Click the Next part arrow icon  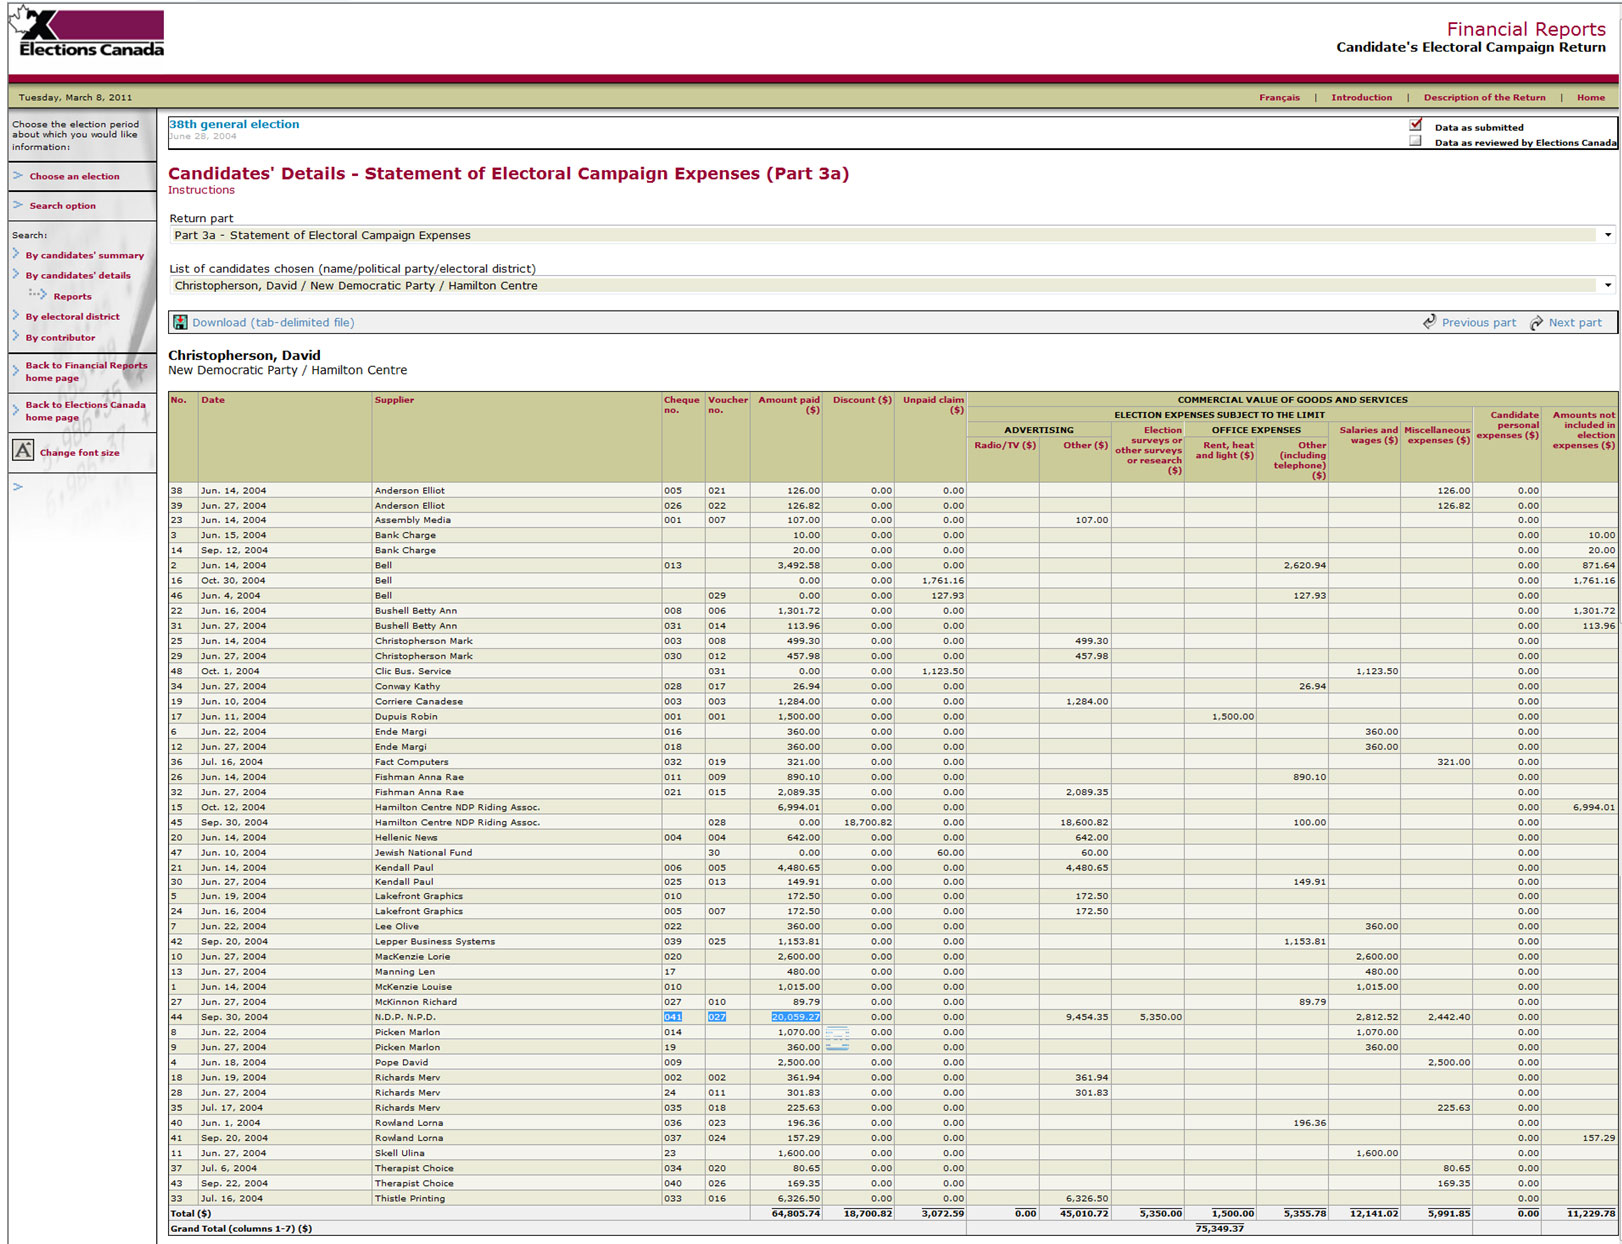pos(1536,322)
